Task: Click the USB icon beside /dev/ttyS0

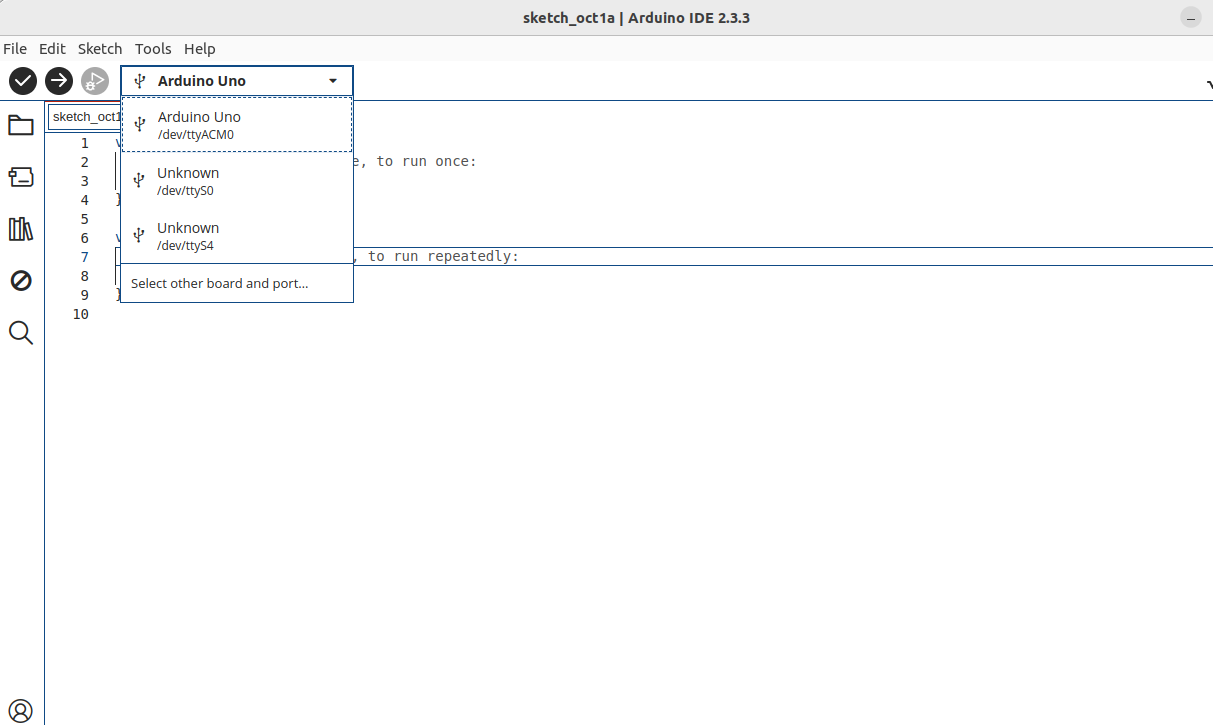Action: coord(139,181)
